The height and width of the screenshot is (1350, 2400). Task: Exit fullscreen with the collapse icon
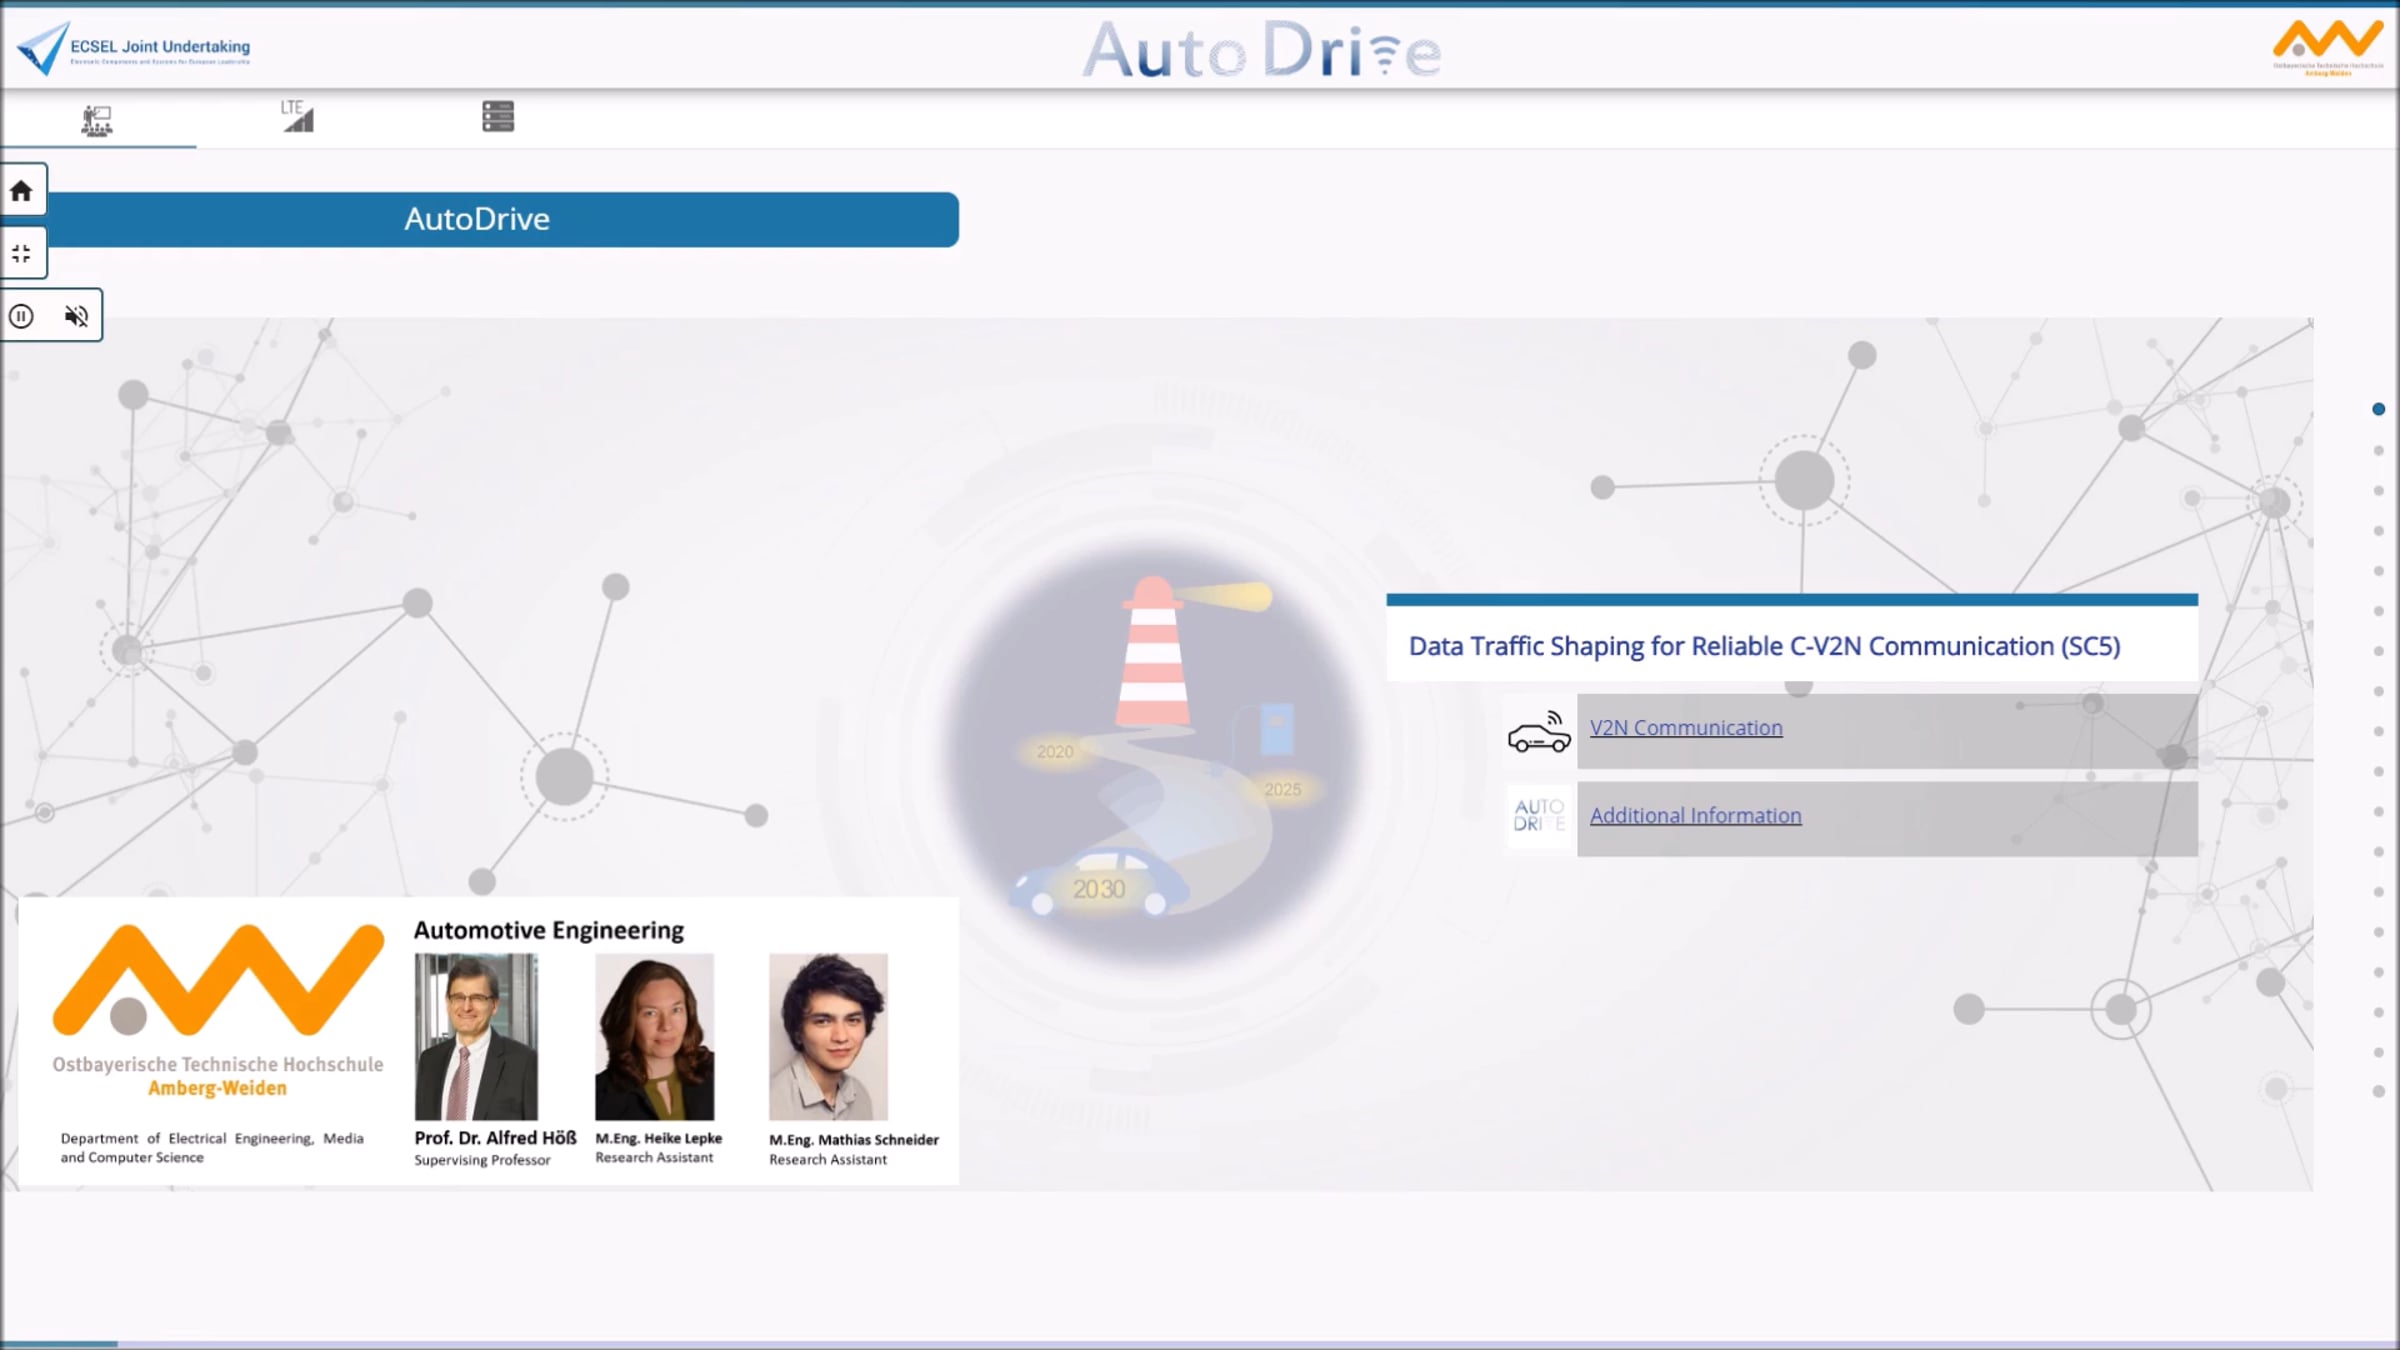click(x=21, y=254)
